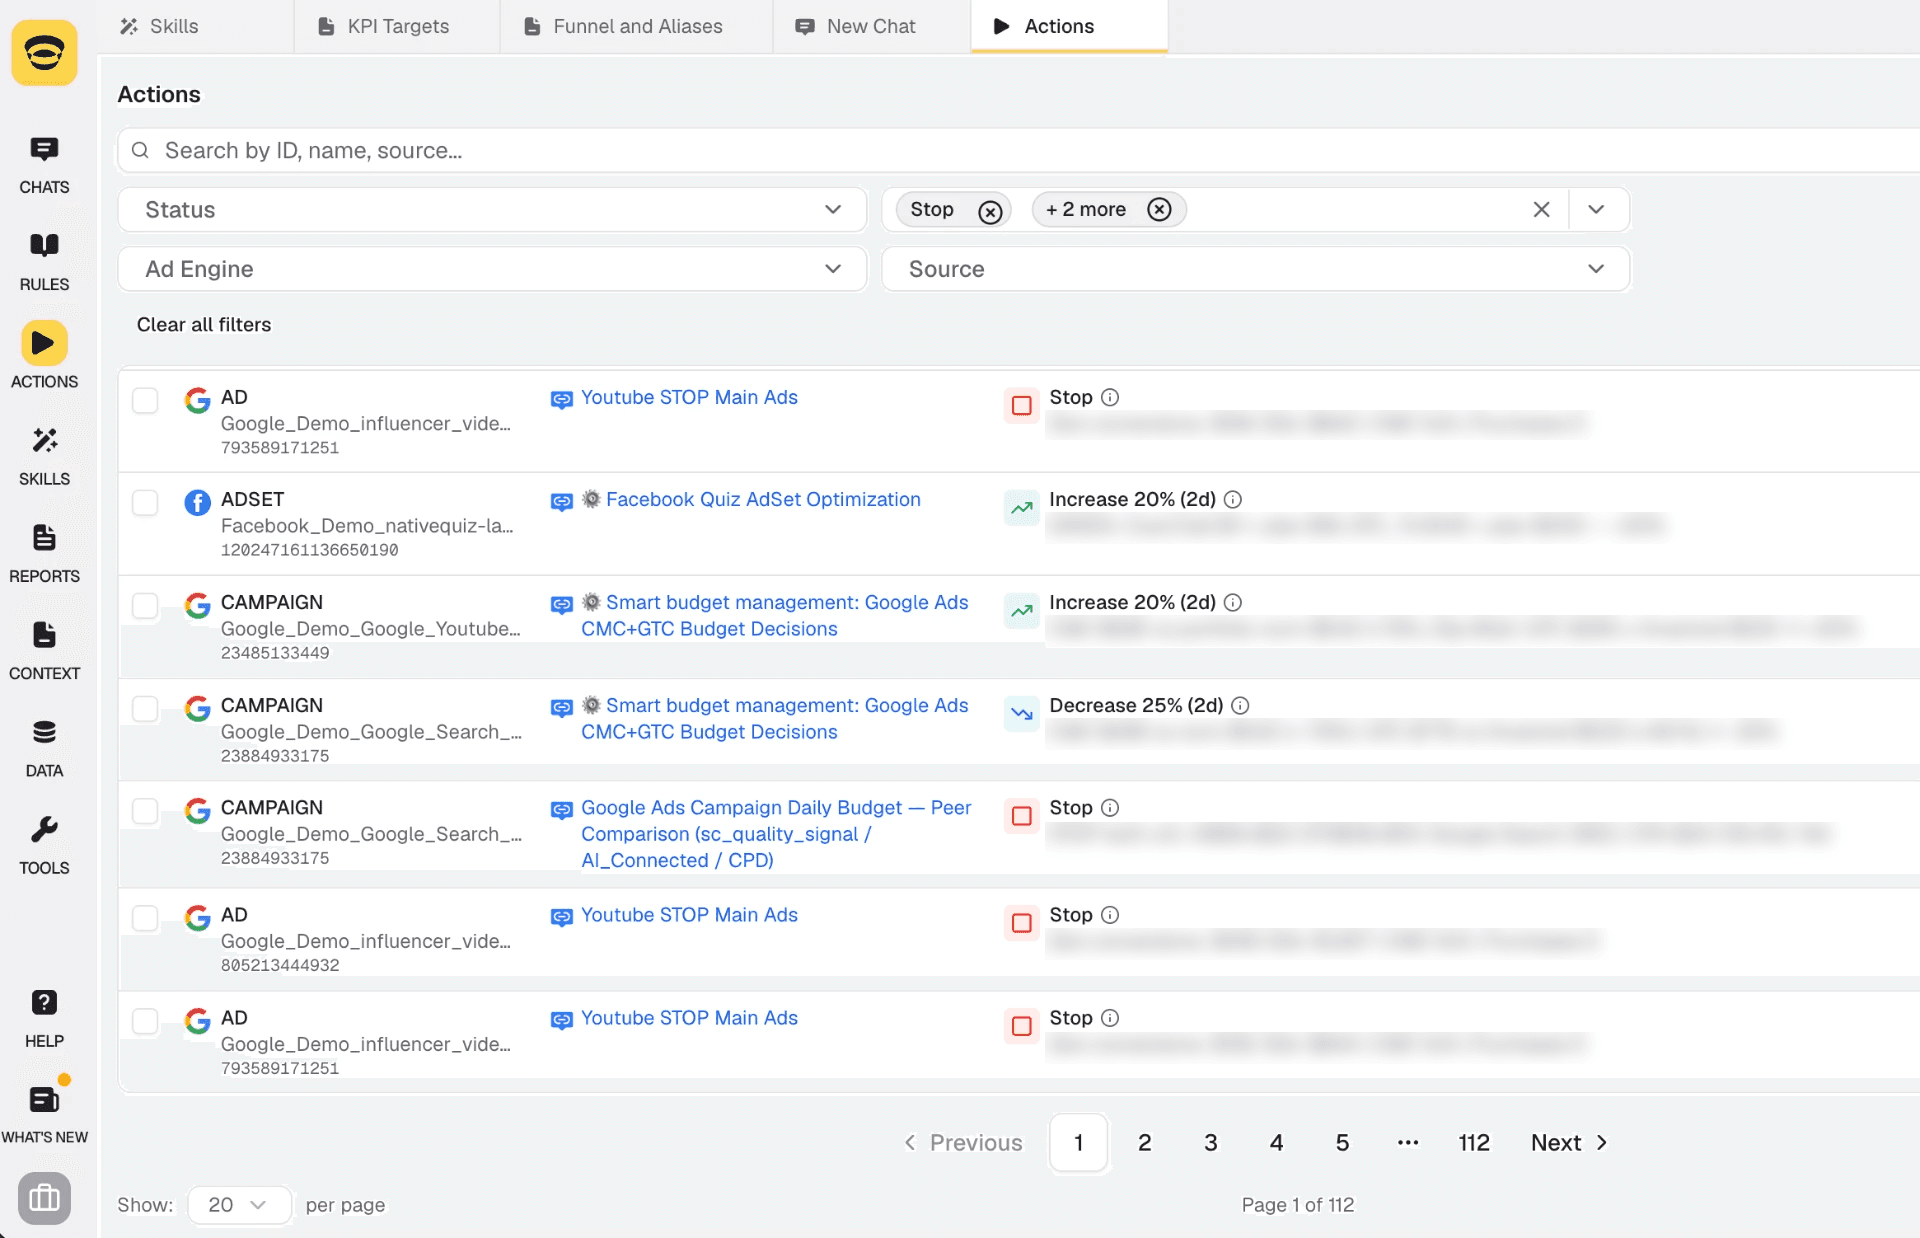This screenshot has width=1920, height=1238.
Task: Check the box for the last AD row
Action: pos(145,1020)
